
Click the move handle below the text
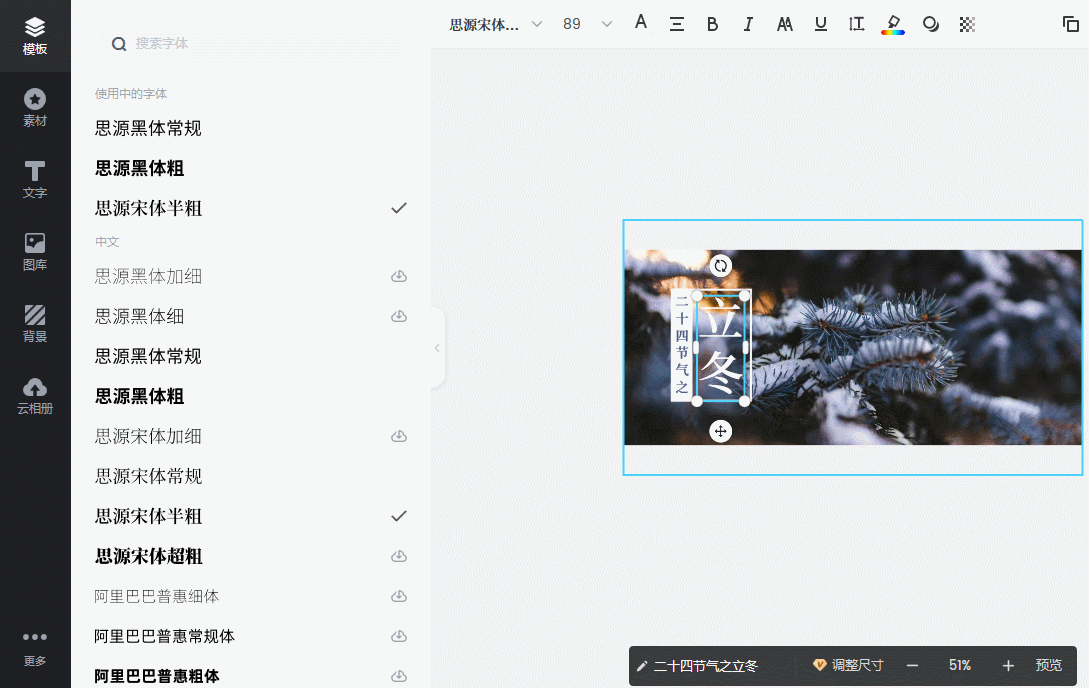721,431
